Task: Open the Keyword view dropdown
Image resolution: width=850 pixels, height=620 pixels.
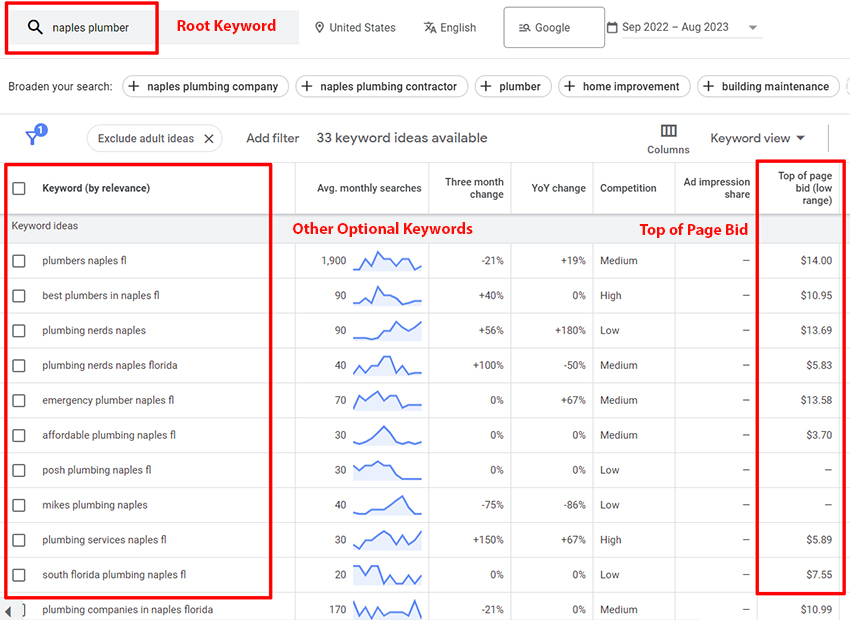Action: [x=757, y=138]
